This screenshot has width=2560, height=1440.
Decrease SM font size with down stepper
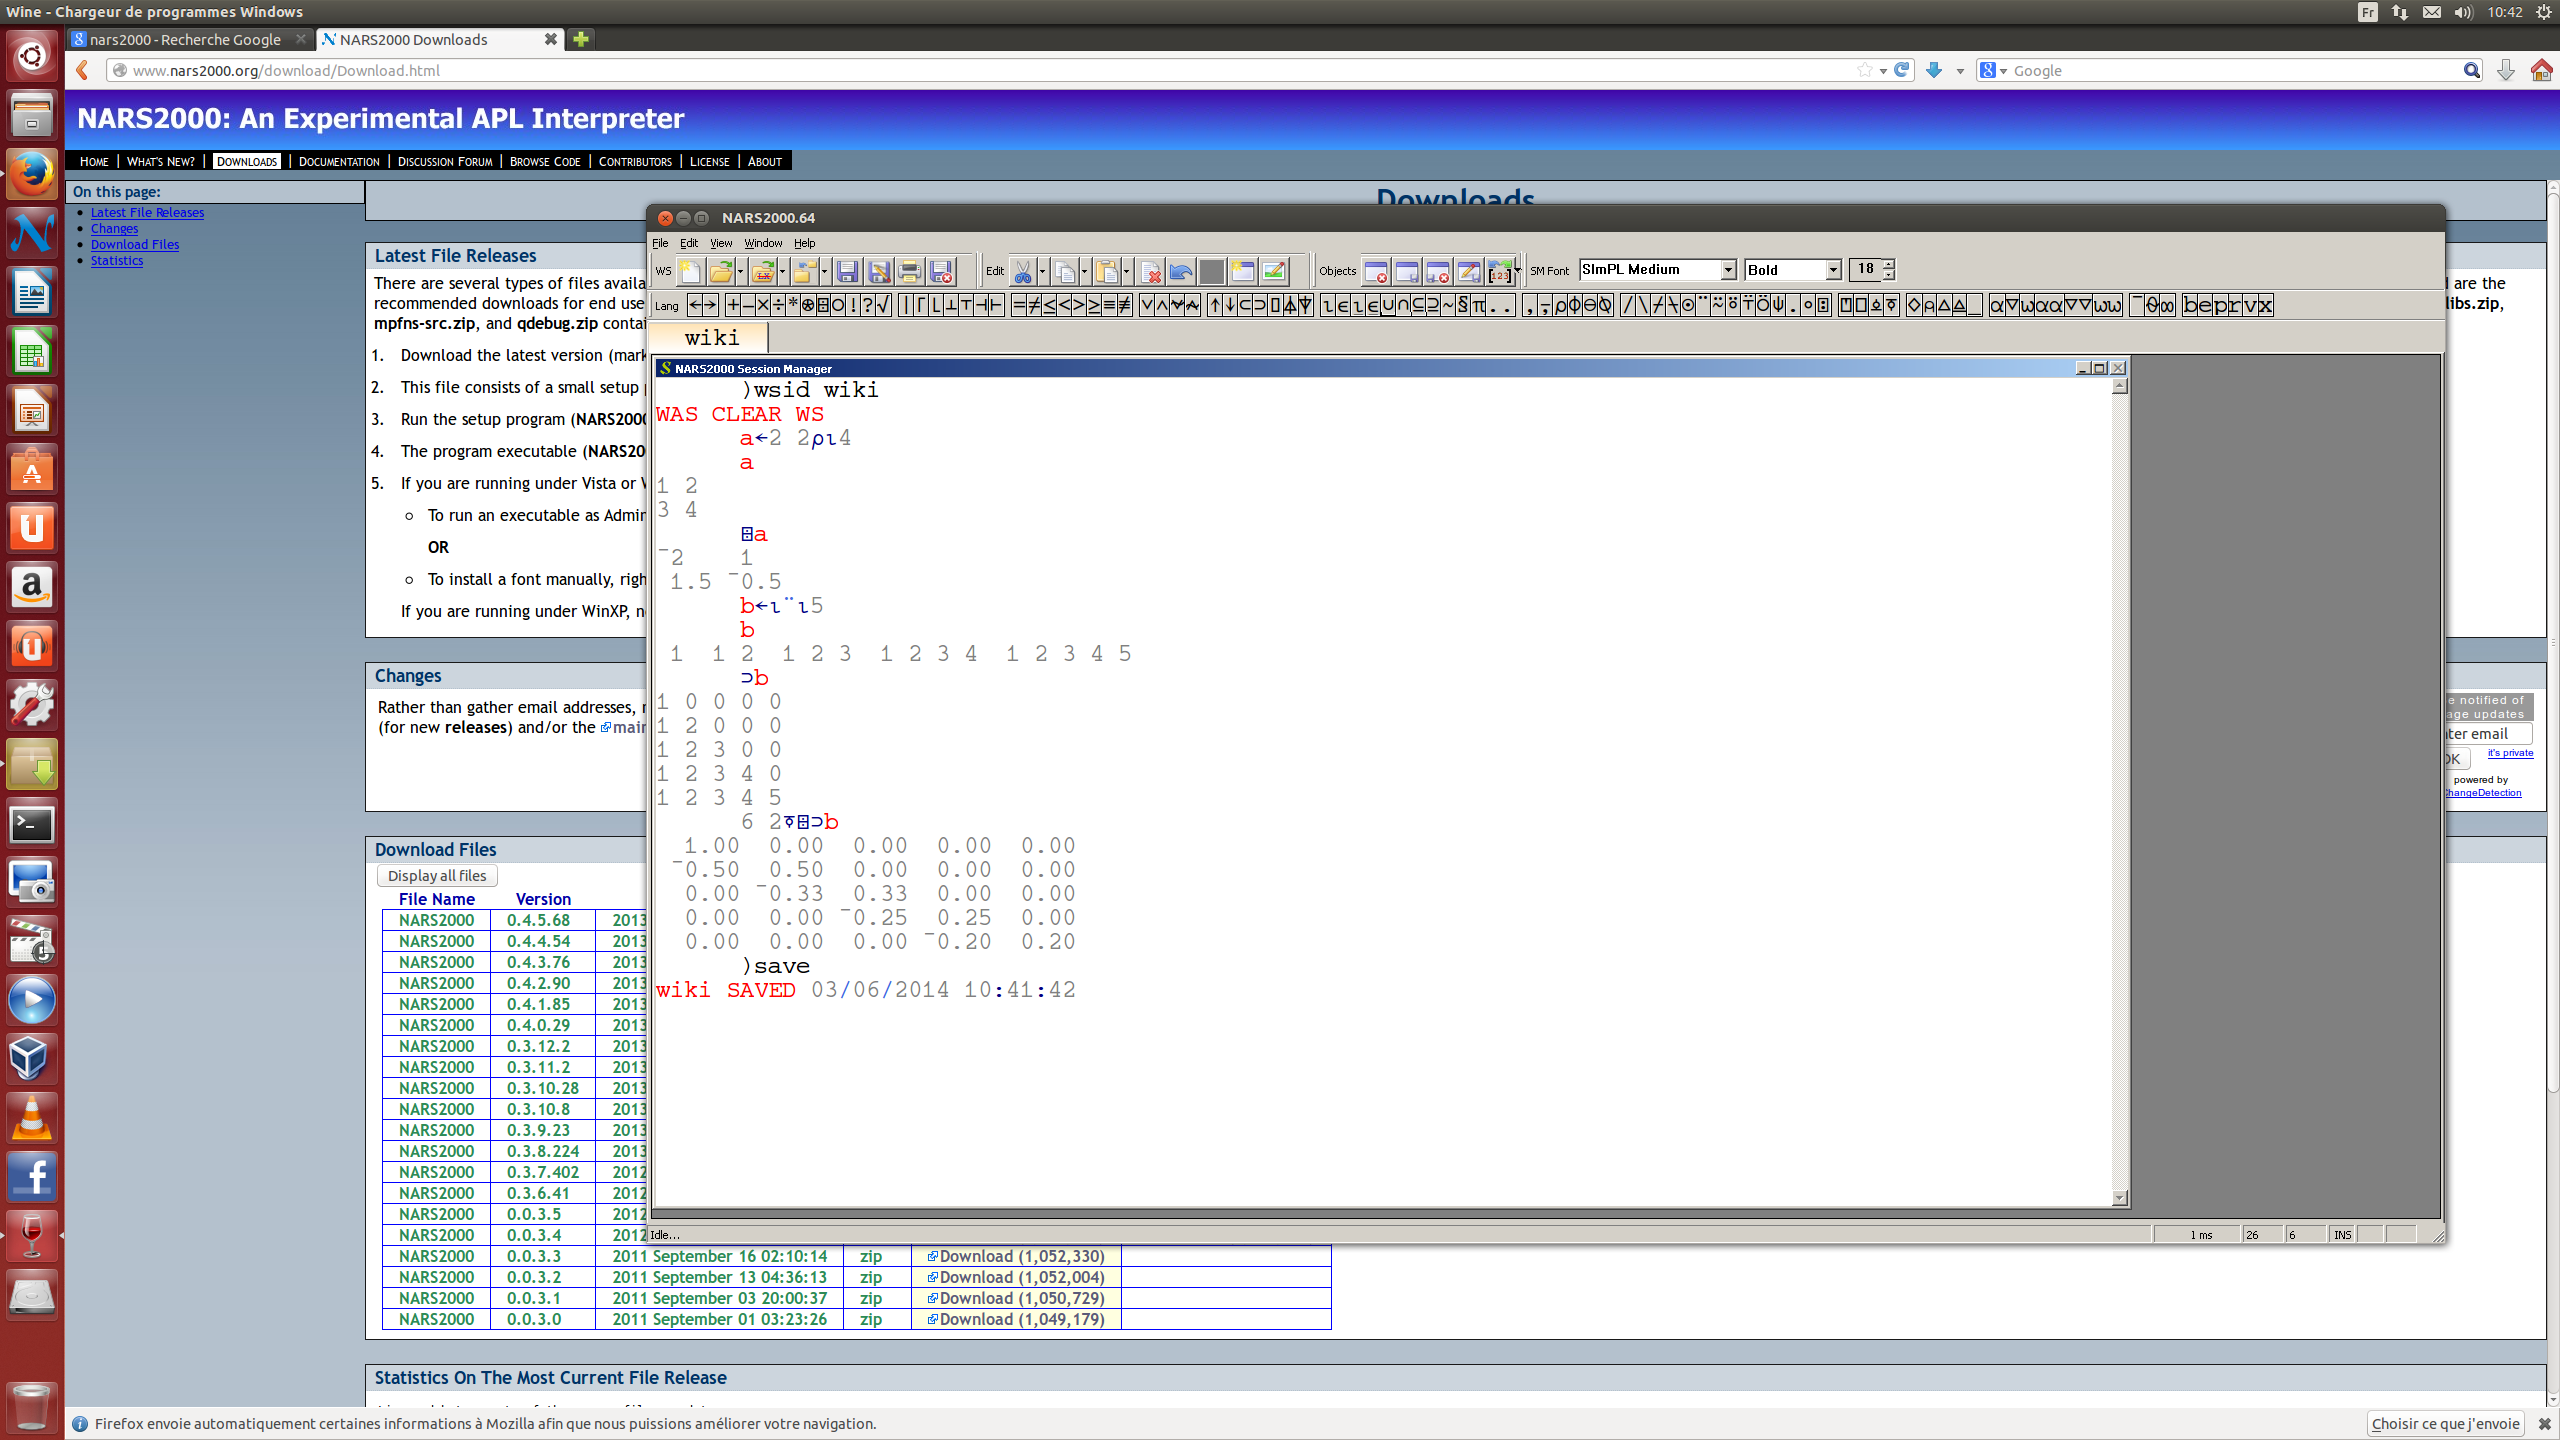pos(1888,275)
